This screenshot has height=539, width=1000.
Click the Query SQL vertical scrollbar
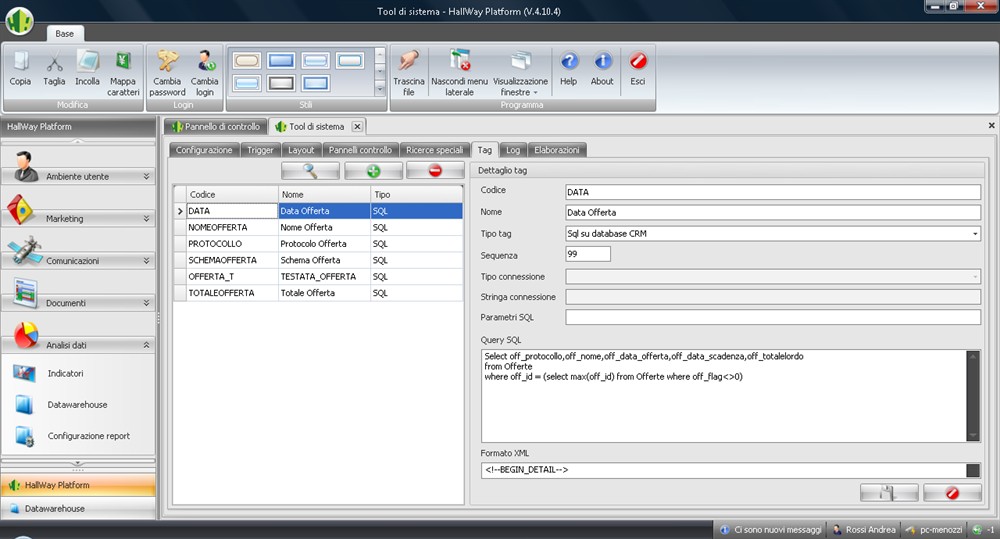[973, 395]
